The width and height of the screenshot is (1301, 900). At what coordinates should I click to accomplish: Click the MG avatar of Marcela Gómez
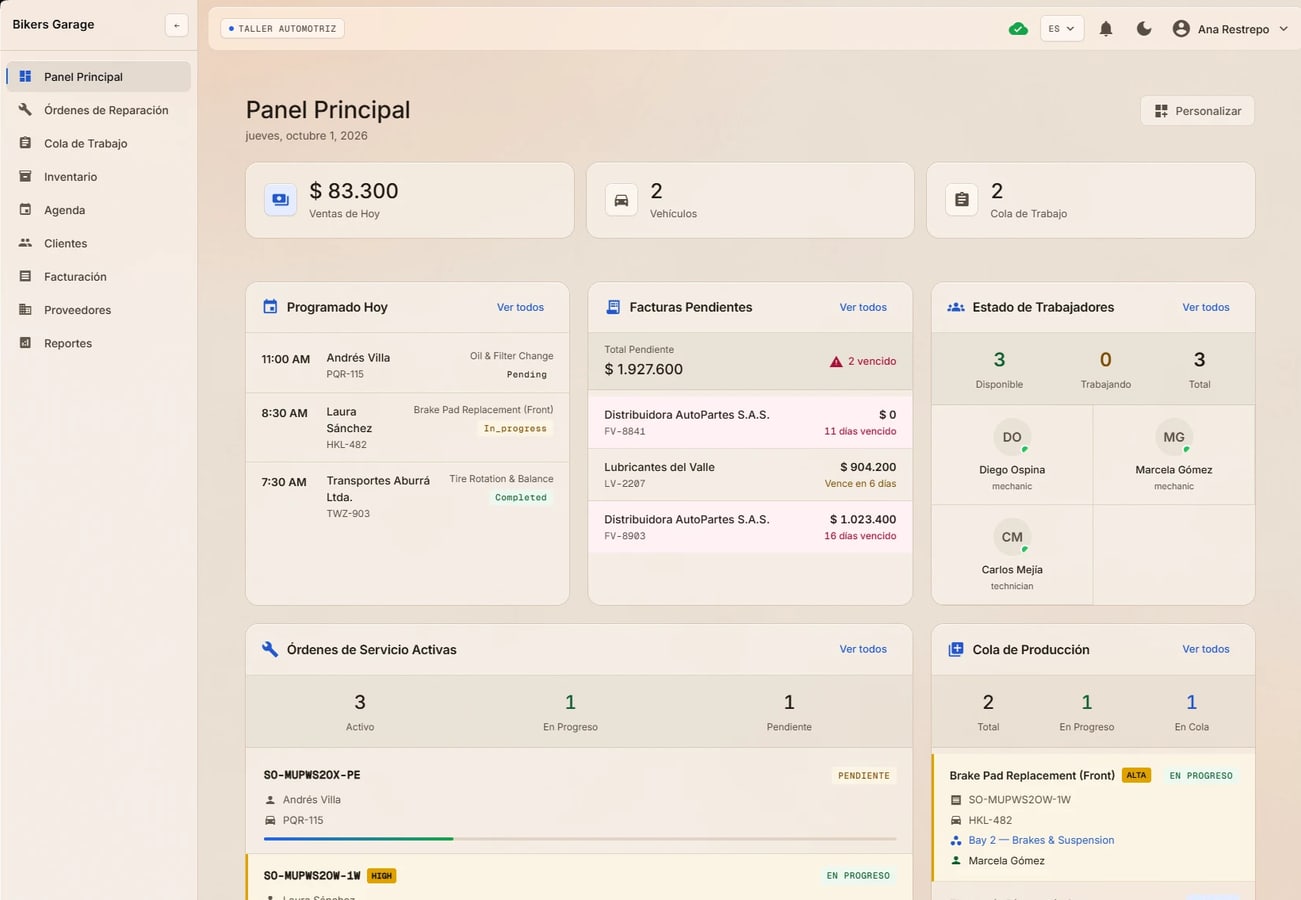pyautogui.click(x=1174, y=437)
